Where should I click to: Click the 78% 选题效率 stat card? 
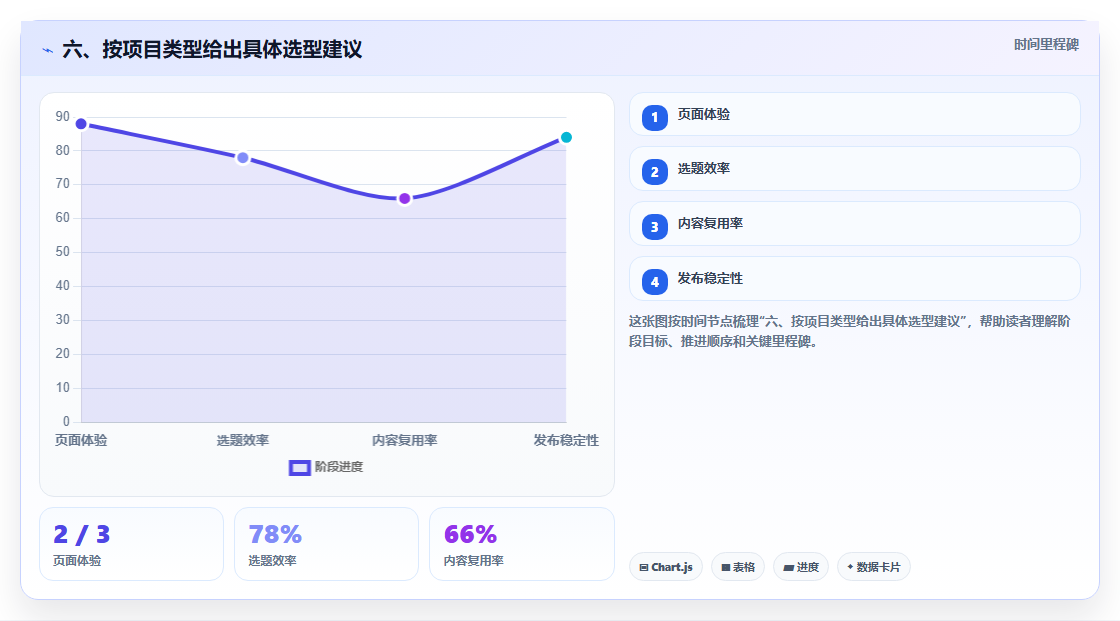(x=326, y=544)
